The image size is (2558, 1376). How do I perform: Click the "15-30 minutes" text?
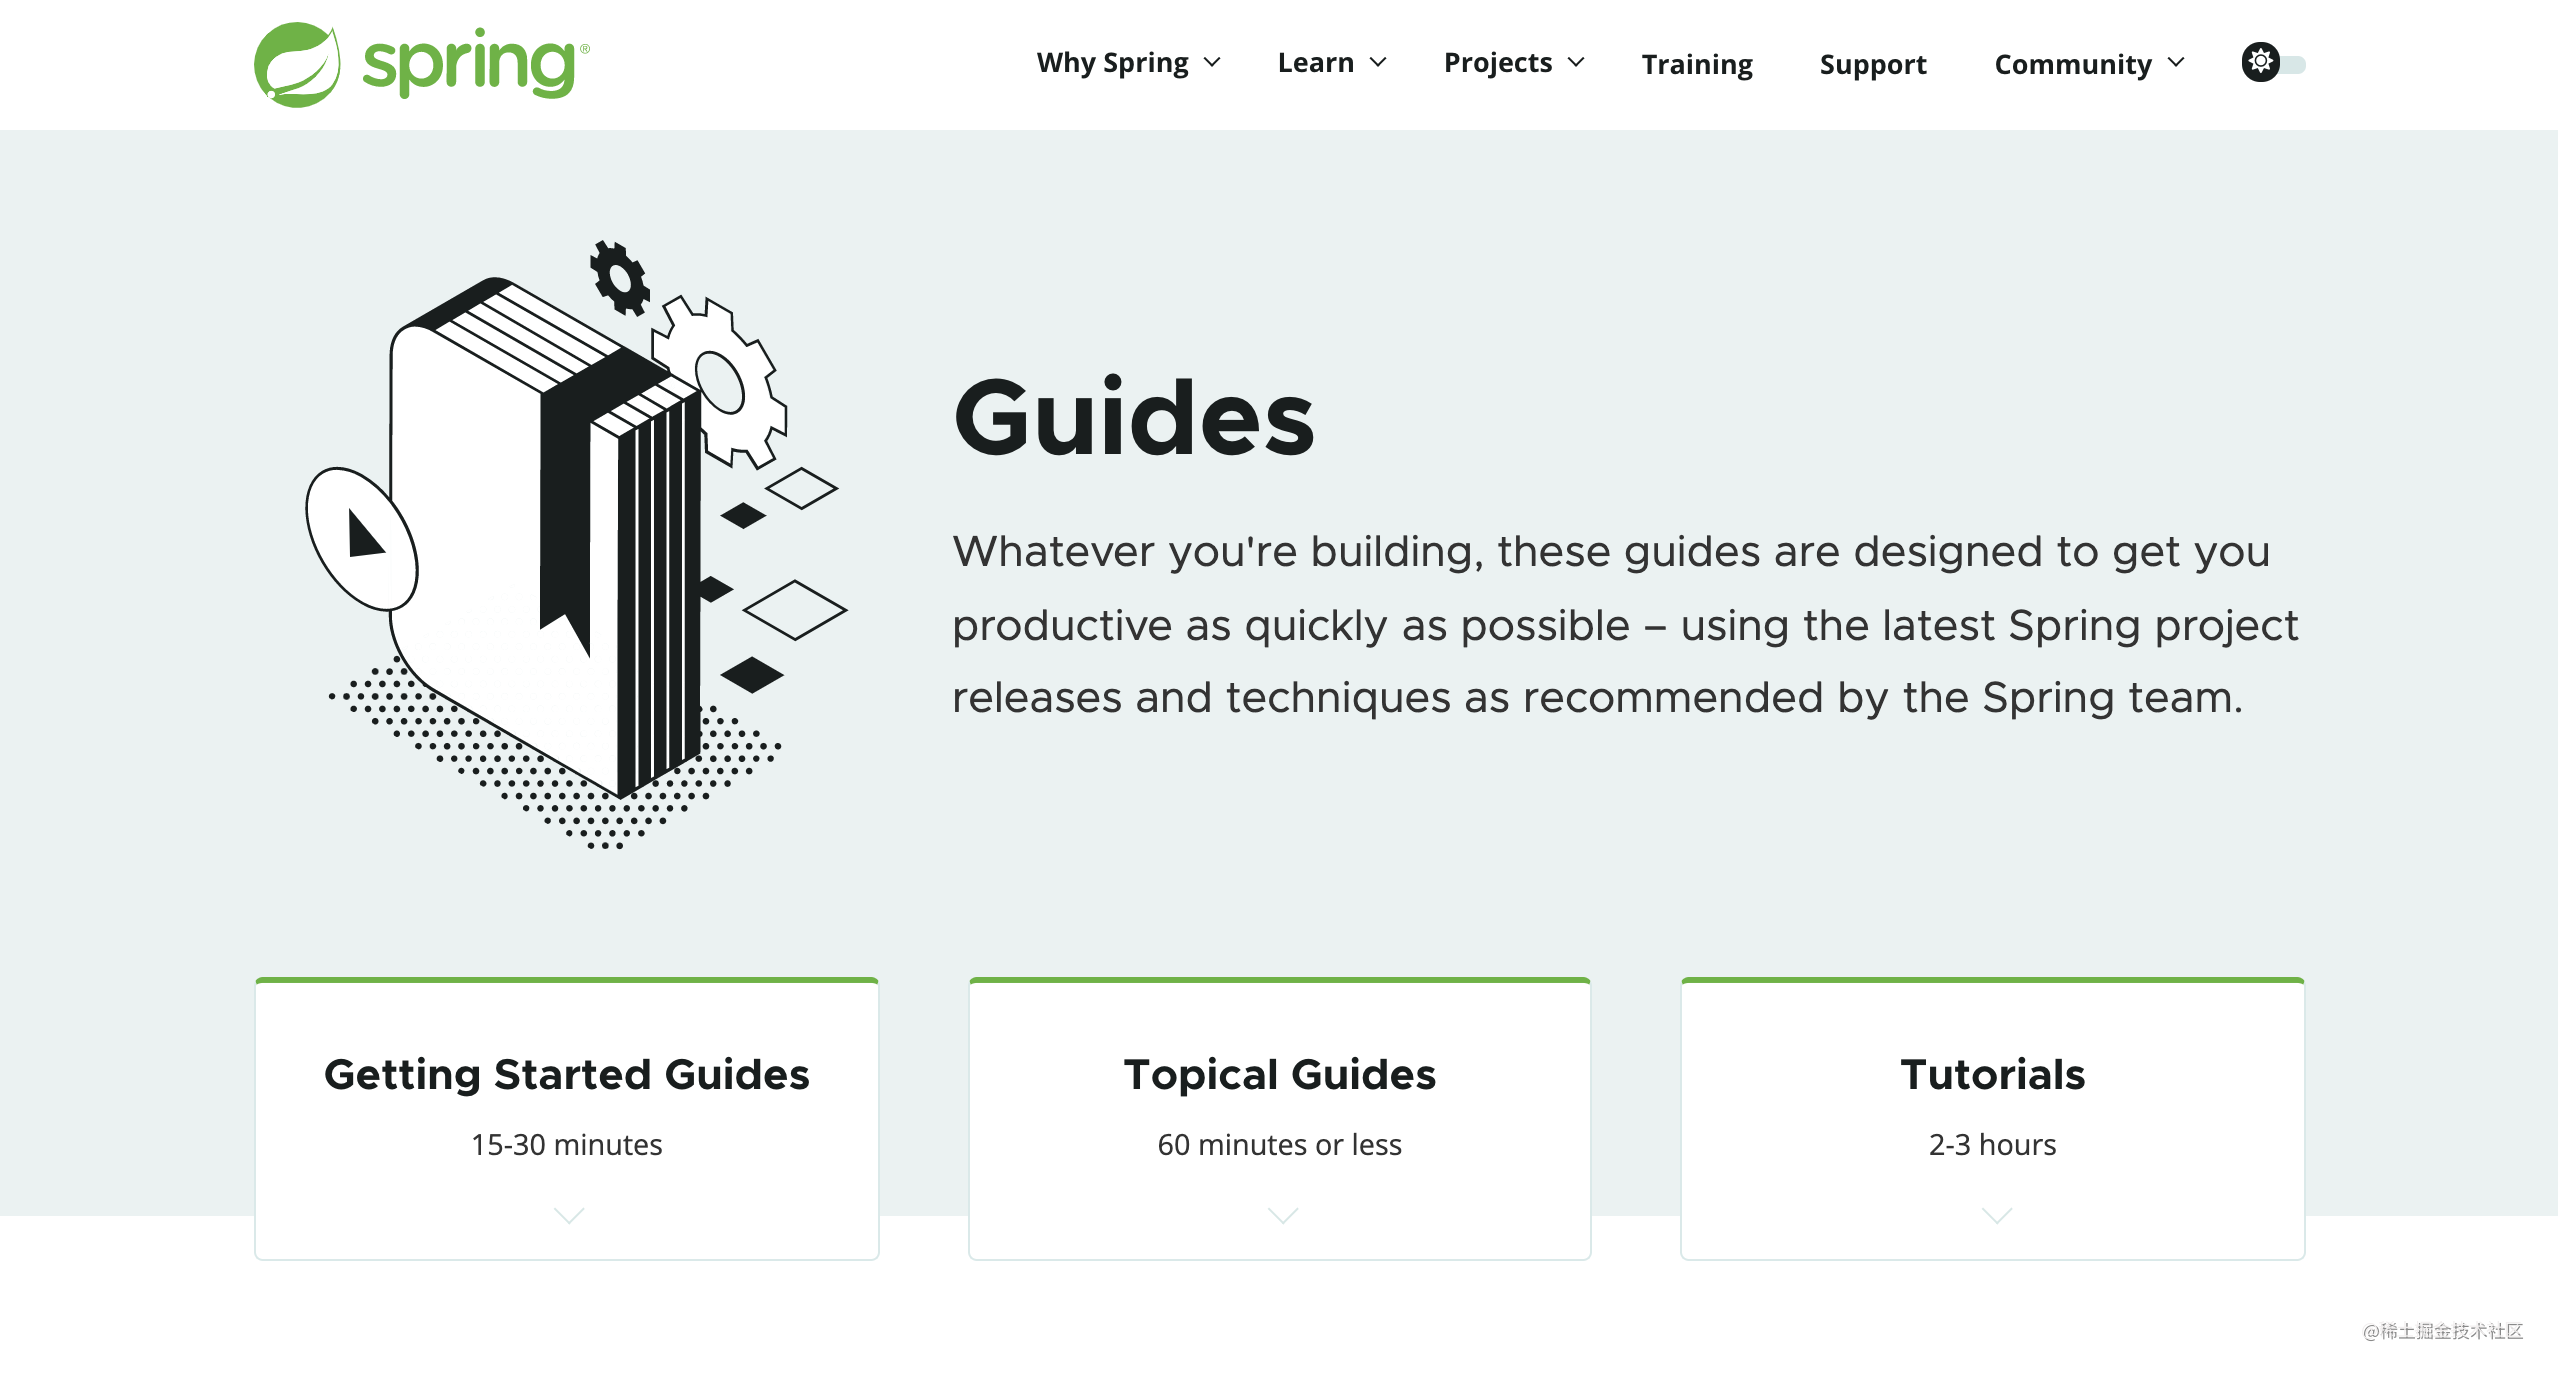coord(567,1145)
